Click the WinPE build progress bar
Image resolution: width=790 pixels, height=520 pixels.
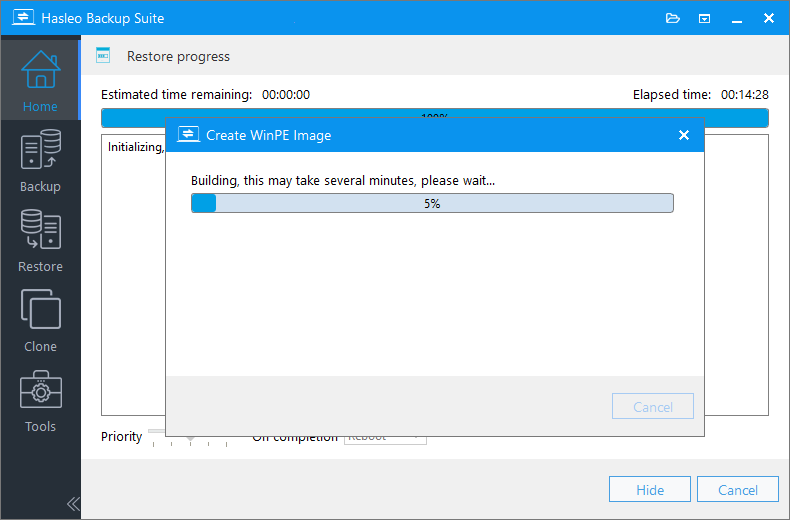click(x=432, y=203)
